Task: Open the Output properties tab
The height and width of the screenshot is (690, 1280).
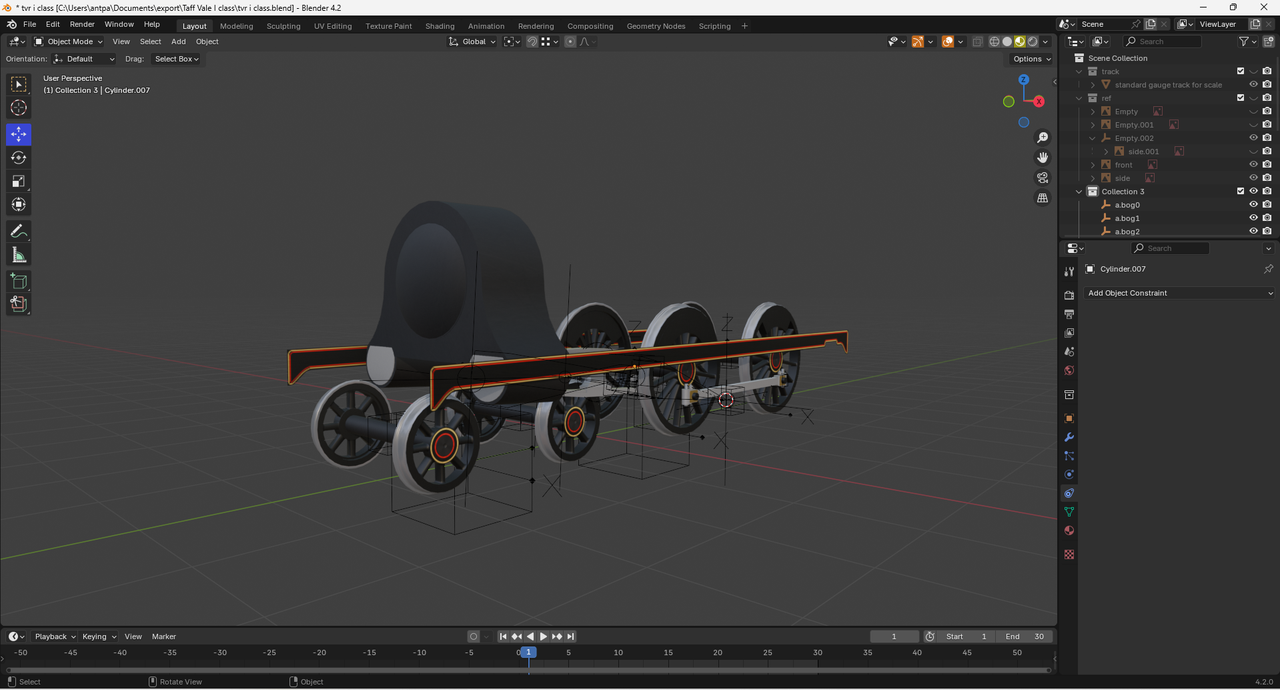Action: pos(1069,314)
